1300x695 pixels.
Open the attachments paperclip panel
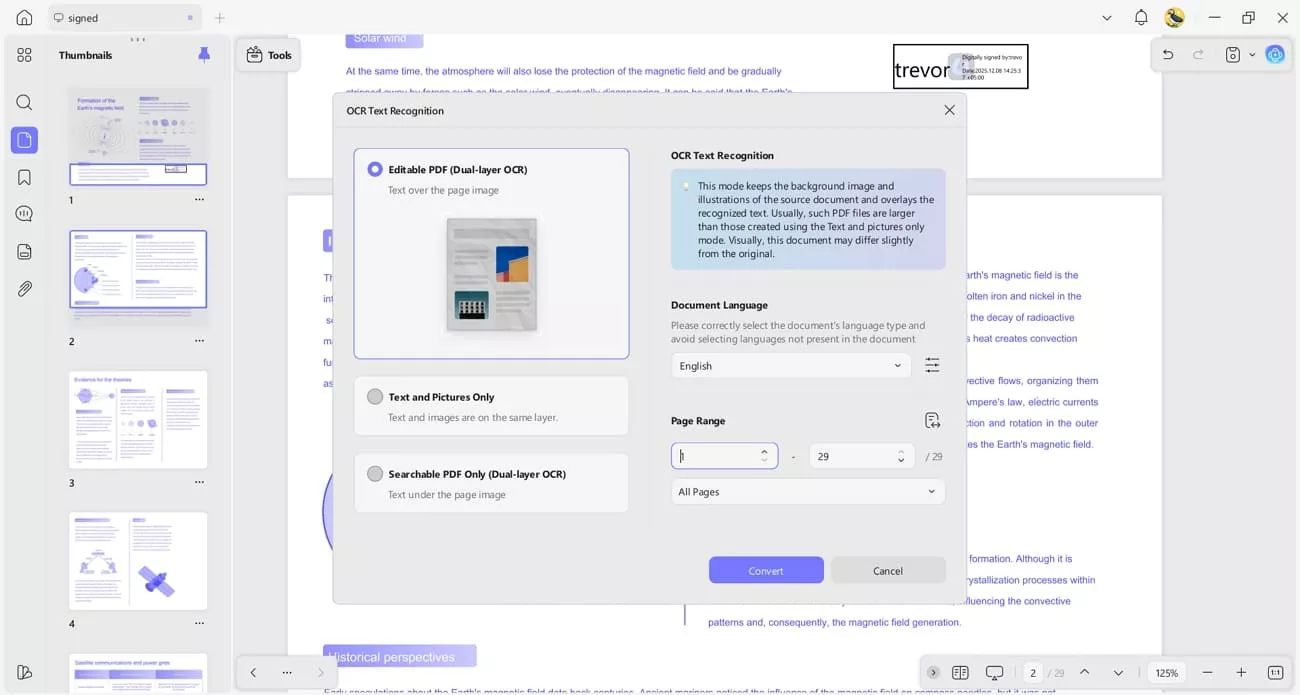24,289
